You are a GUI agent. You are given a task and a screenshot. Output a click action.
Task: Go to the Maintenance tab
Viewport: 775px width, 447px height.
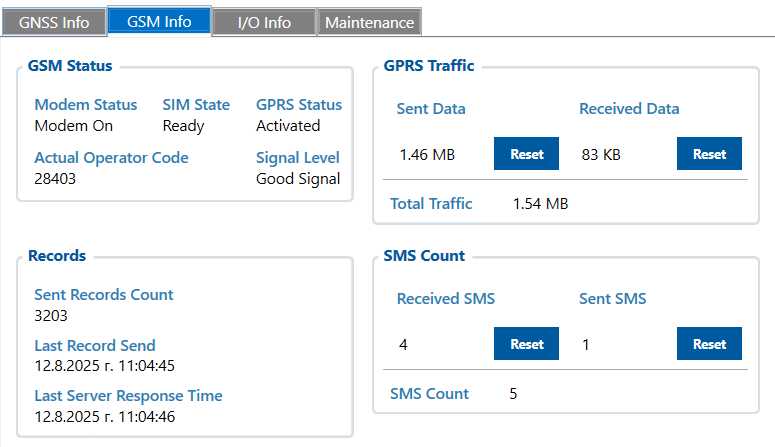369,22
